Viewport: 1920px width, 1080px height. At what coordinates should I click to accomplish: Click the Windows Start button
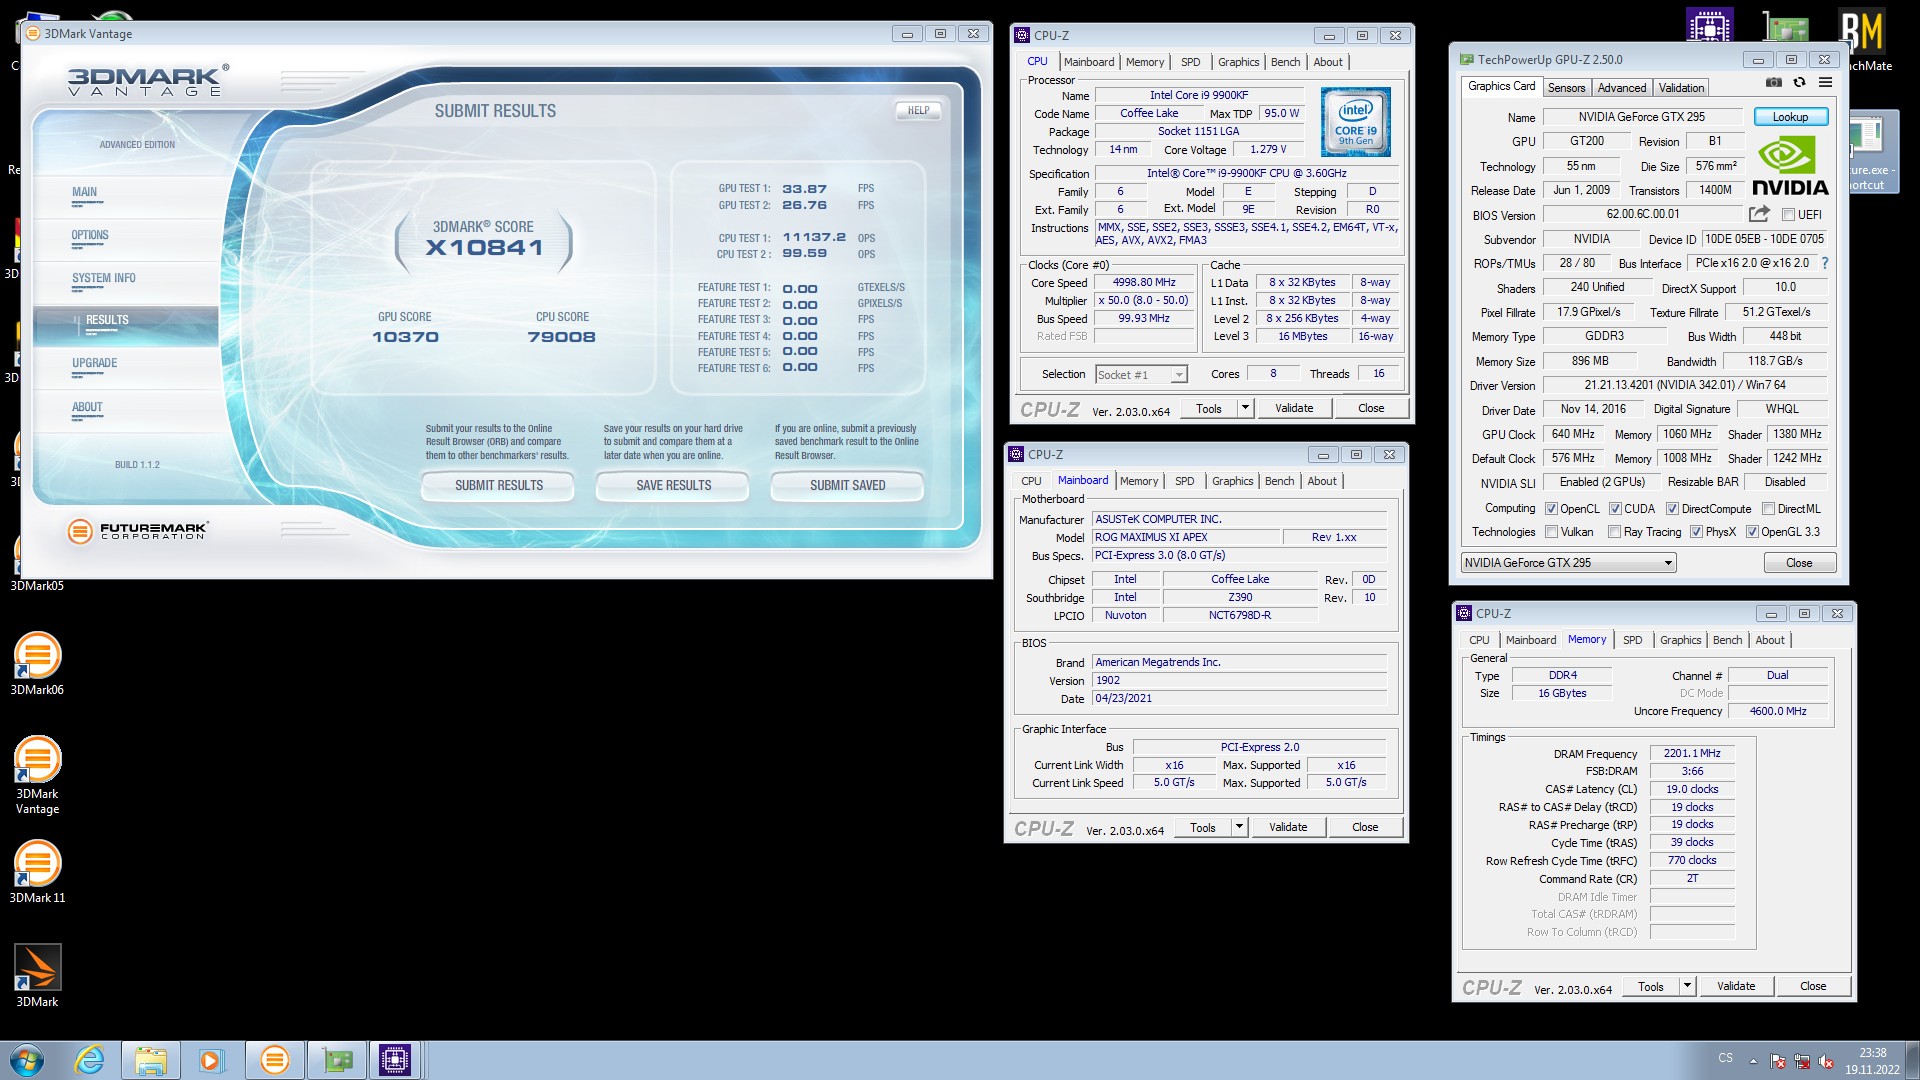tap(27, 1060)
